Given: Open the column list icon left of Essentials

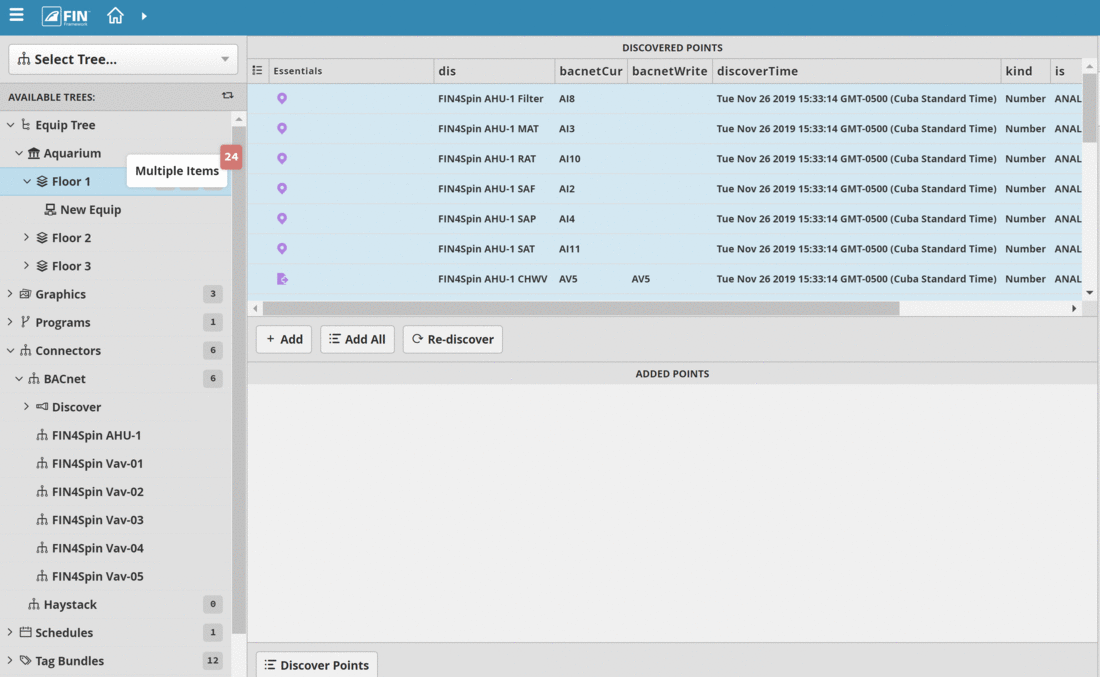Looking at the screenshot, I should [x=257, y=70].
